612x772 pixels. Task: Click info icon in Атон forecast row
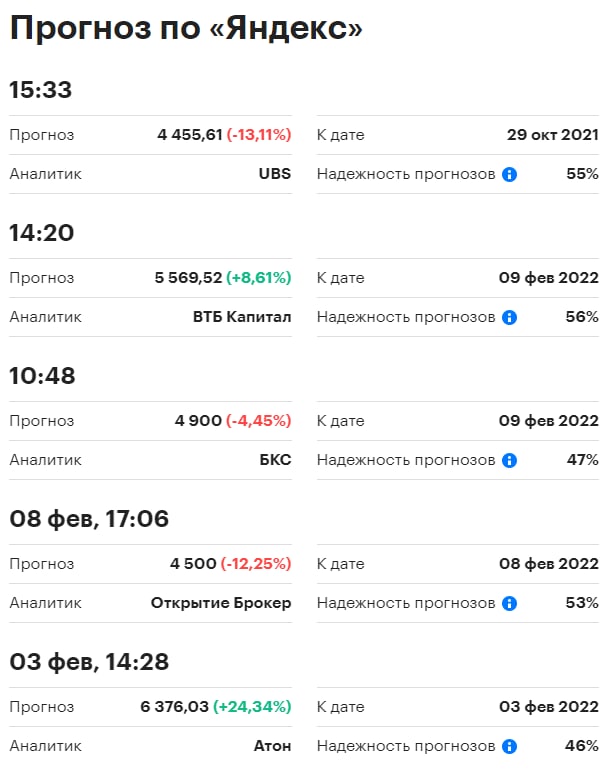509,746
